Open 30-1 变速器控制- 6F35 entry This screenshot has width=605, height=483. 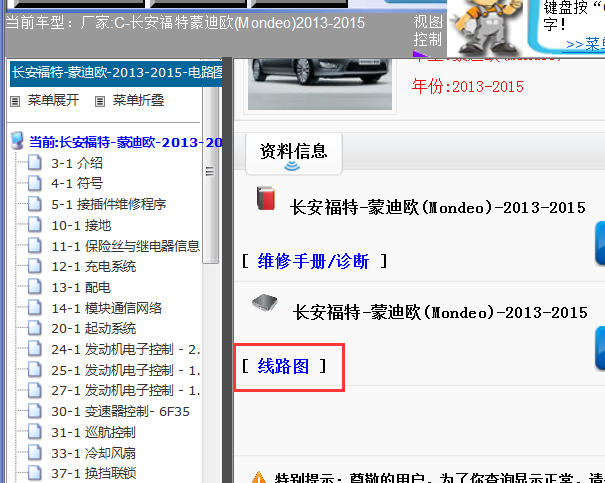pyautogui.click(x=120, y=411)
